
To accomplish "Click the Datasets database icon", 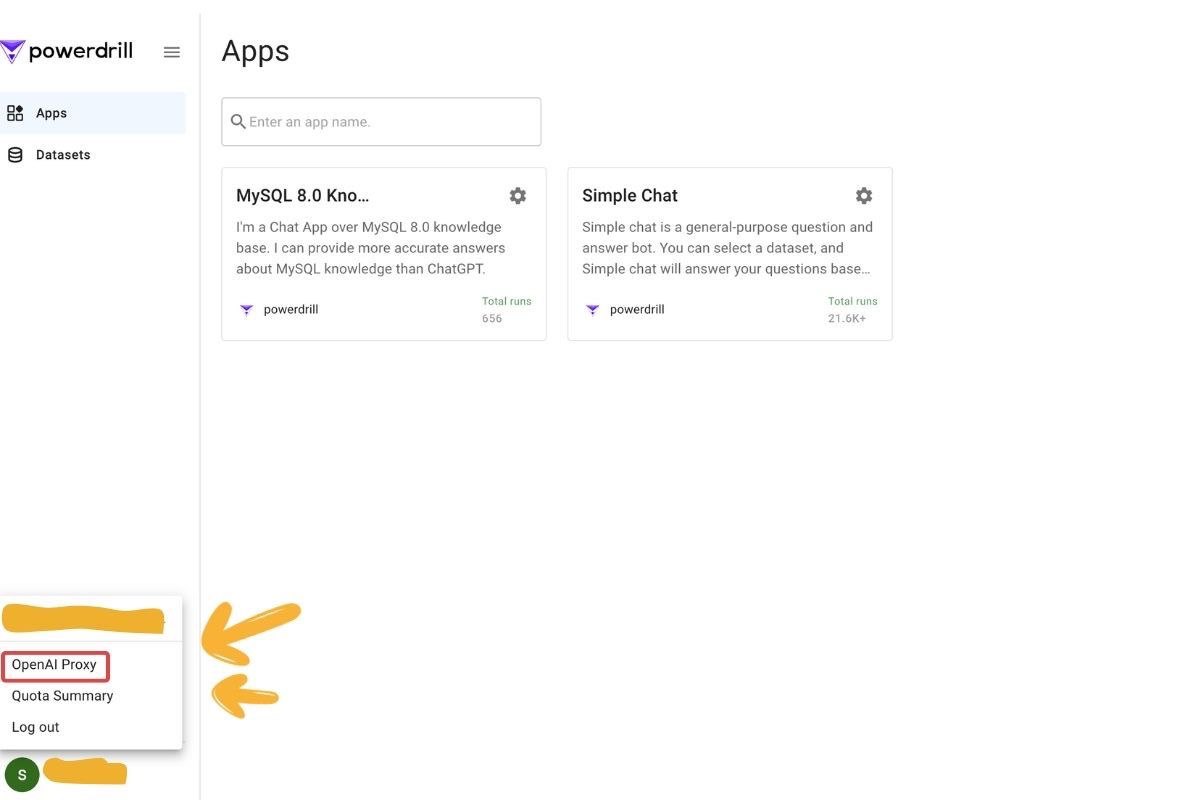I will 15,155.
